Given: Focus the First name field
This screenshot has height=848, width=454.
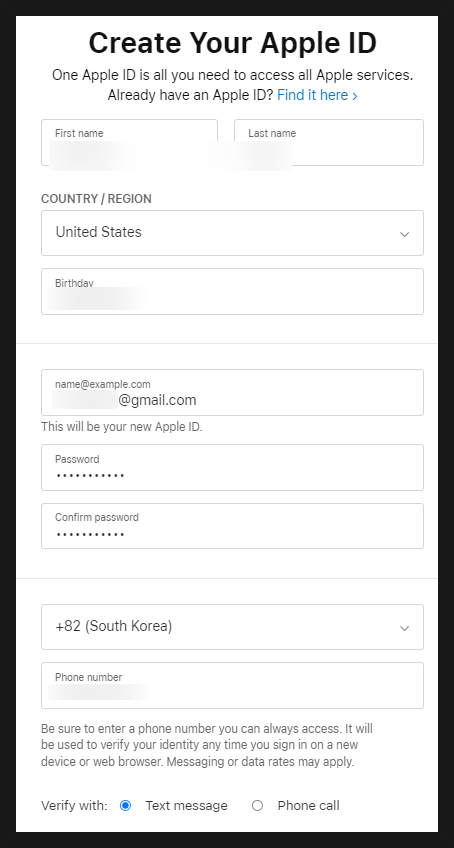Looking at the screenshot, I should click(x=129, y=142).
